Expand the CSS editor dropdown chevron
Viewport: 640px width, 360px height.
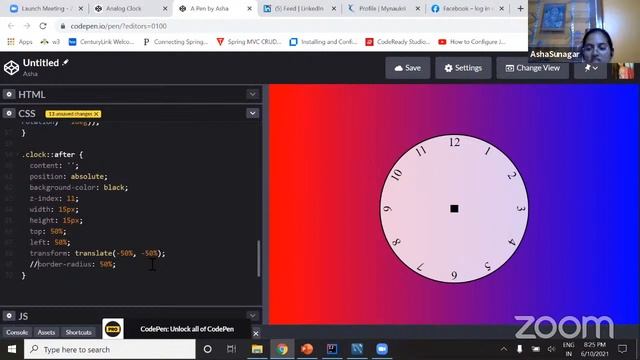click(x=253, y=113)
